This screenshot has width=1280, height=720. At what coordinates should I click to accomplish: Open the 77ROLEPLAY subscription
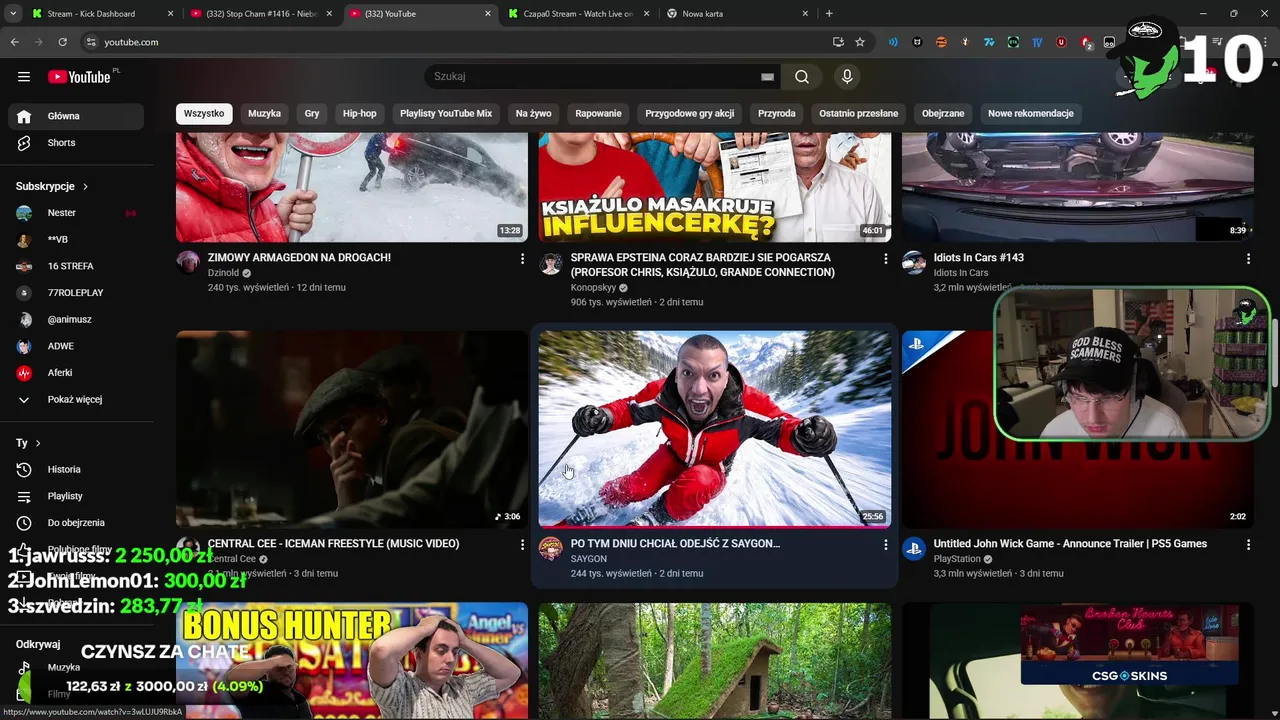coord(76,293)
